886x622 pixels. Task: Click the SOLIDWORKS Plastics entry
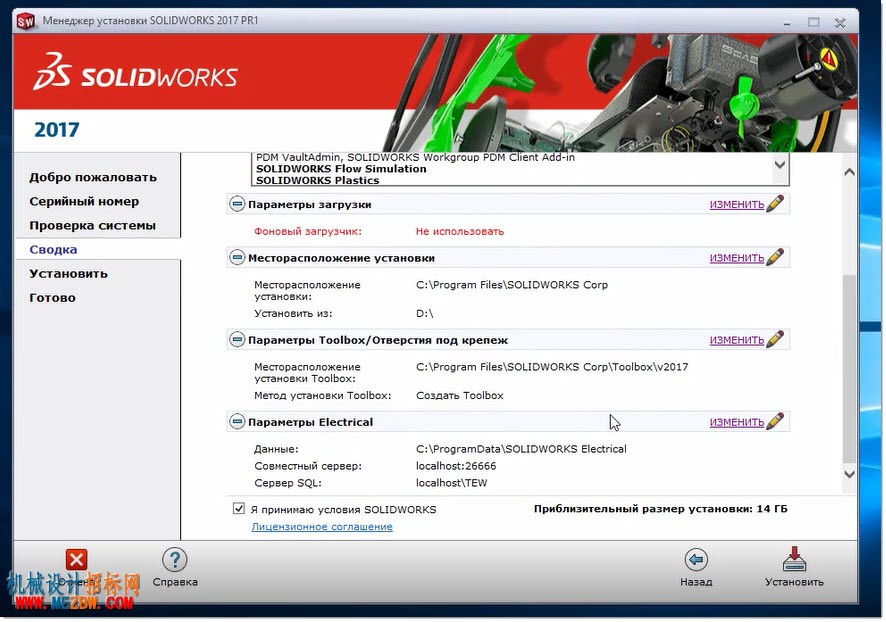point(318,181)
